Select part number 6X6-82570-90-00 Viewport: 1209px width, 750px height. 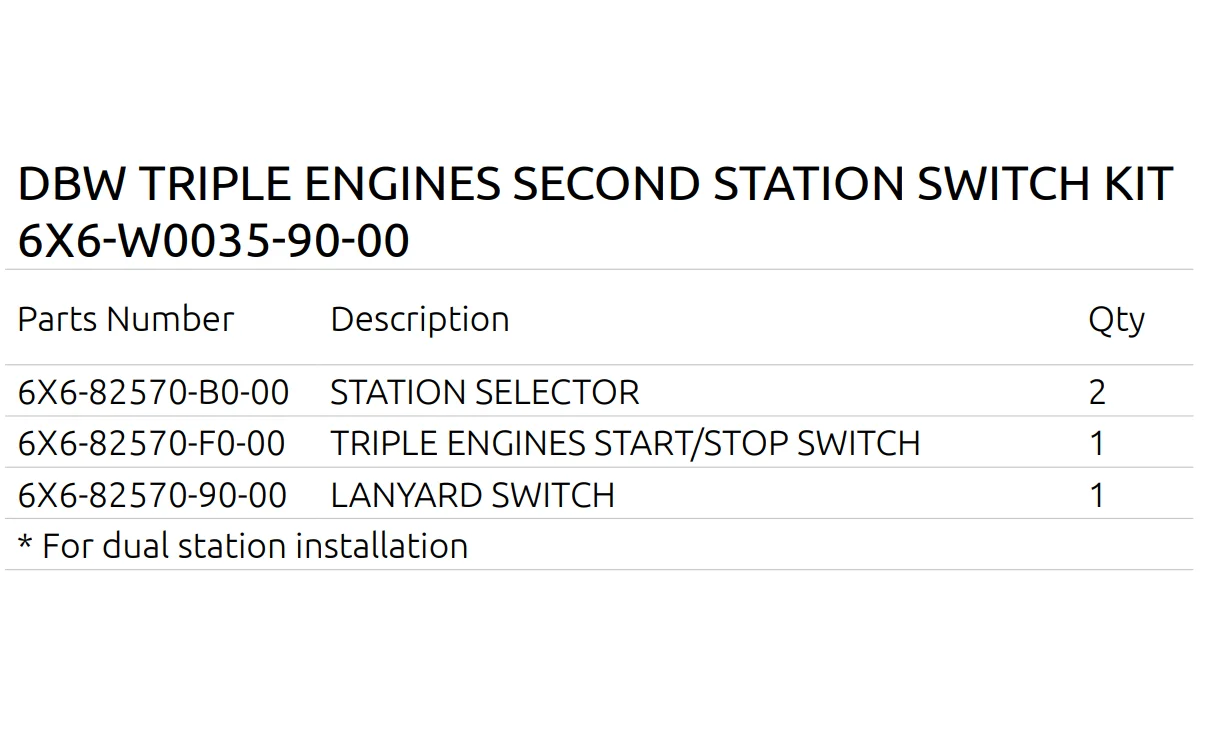(x=152, y=495)
